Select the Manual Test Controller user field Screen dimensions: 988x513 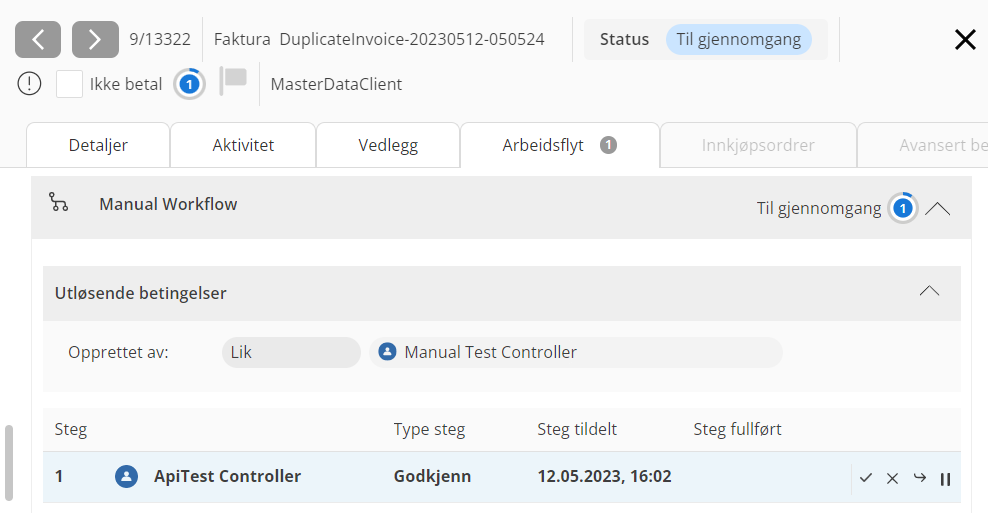point(576,352)
